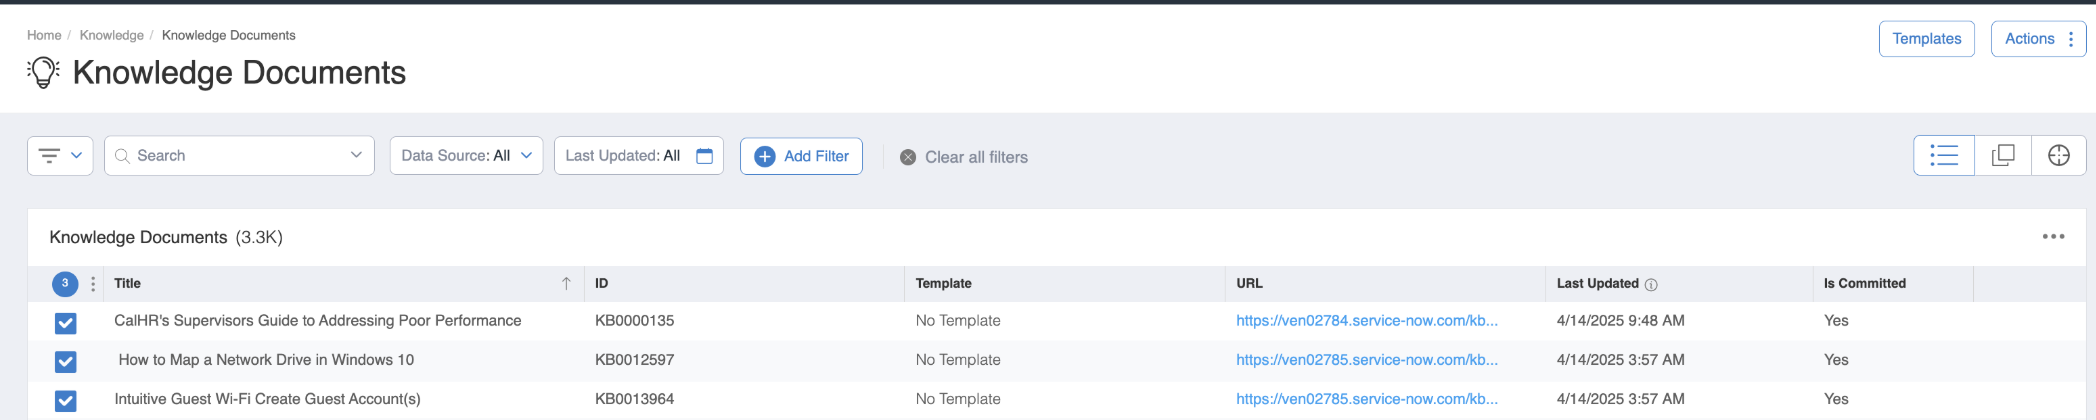
Task: Open the Last Updated calendar icon
Action: [x=704, y=155]
